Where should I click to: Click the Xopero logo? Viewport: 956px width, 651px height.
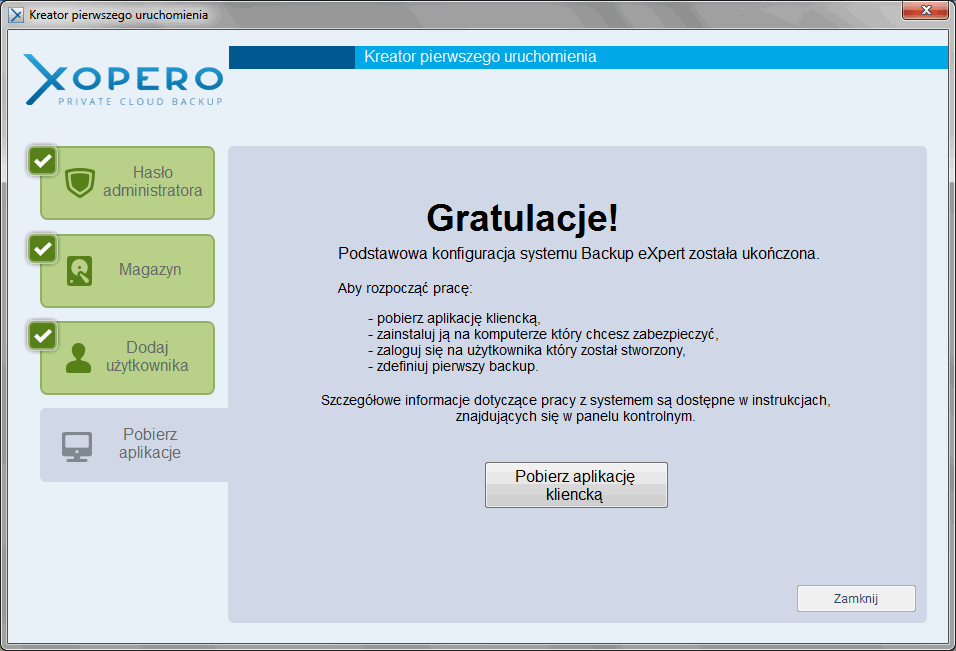tap(124, 80)
